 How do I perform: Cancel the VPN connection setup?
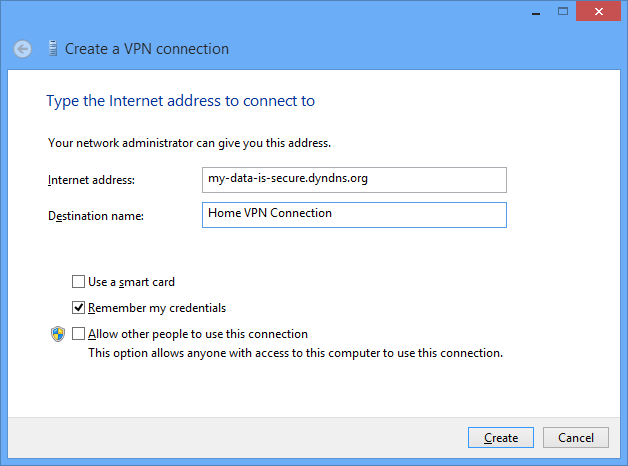pyautogui.click(x=576, y=438)
